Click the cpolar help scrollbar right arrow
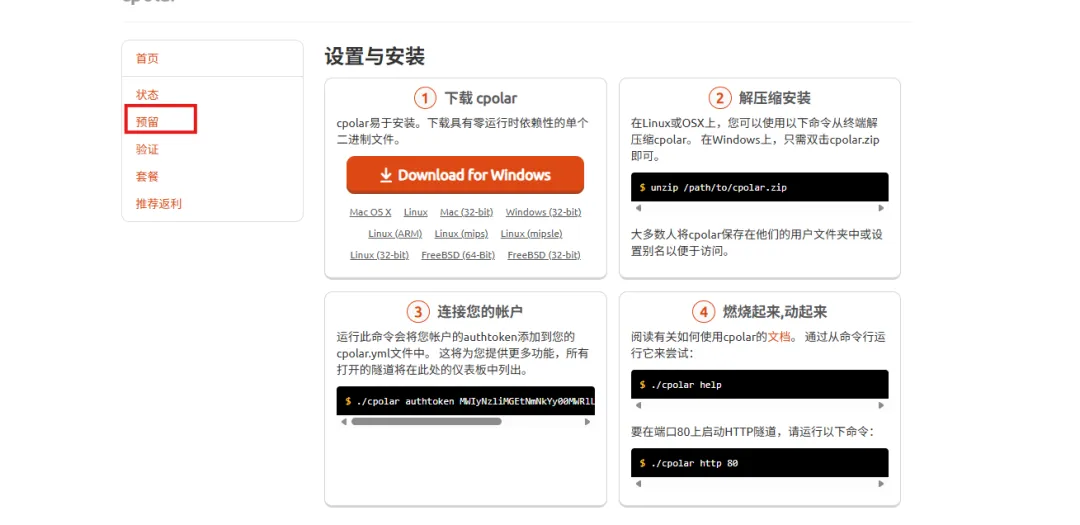This screenshot has height=525, width=1080. 881,405
